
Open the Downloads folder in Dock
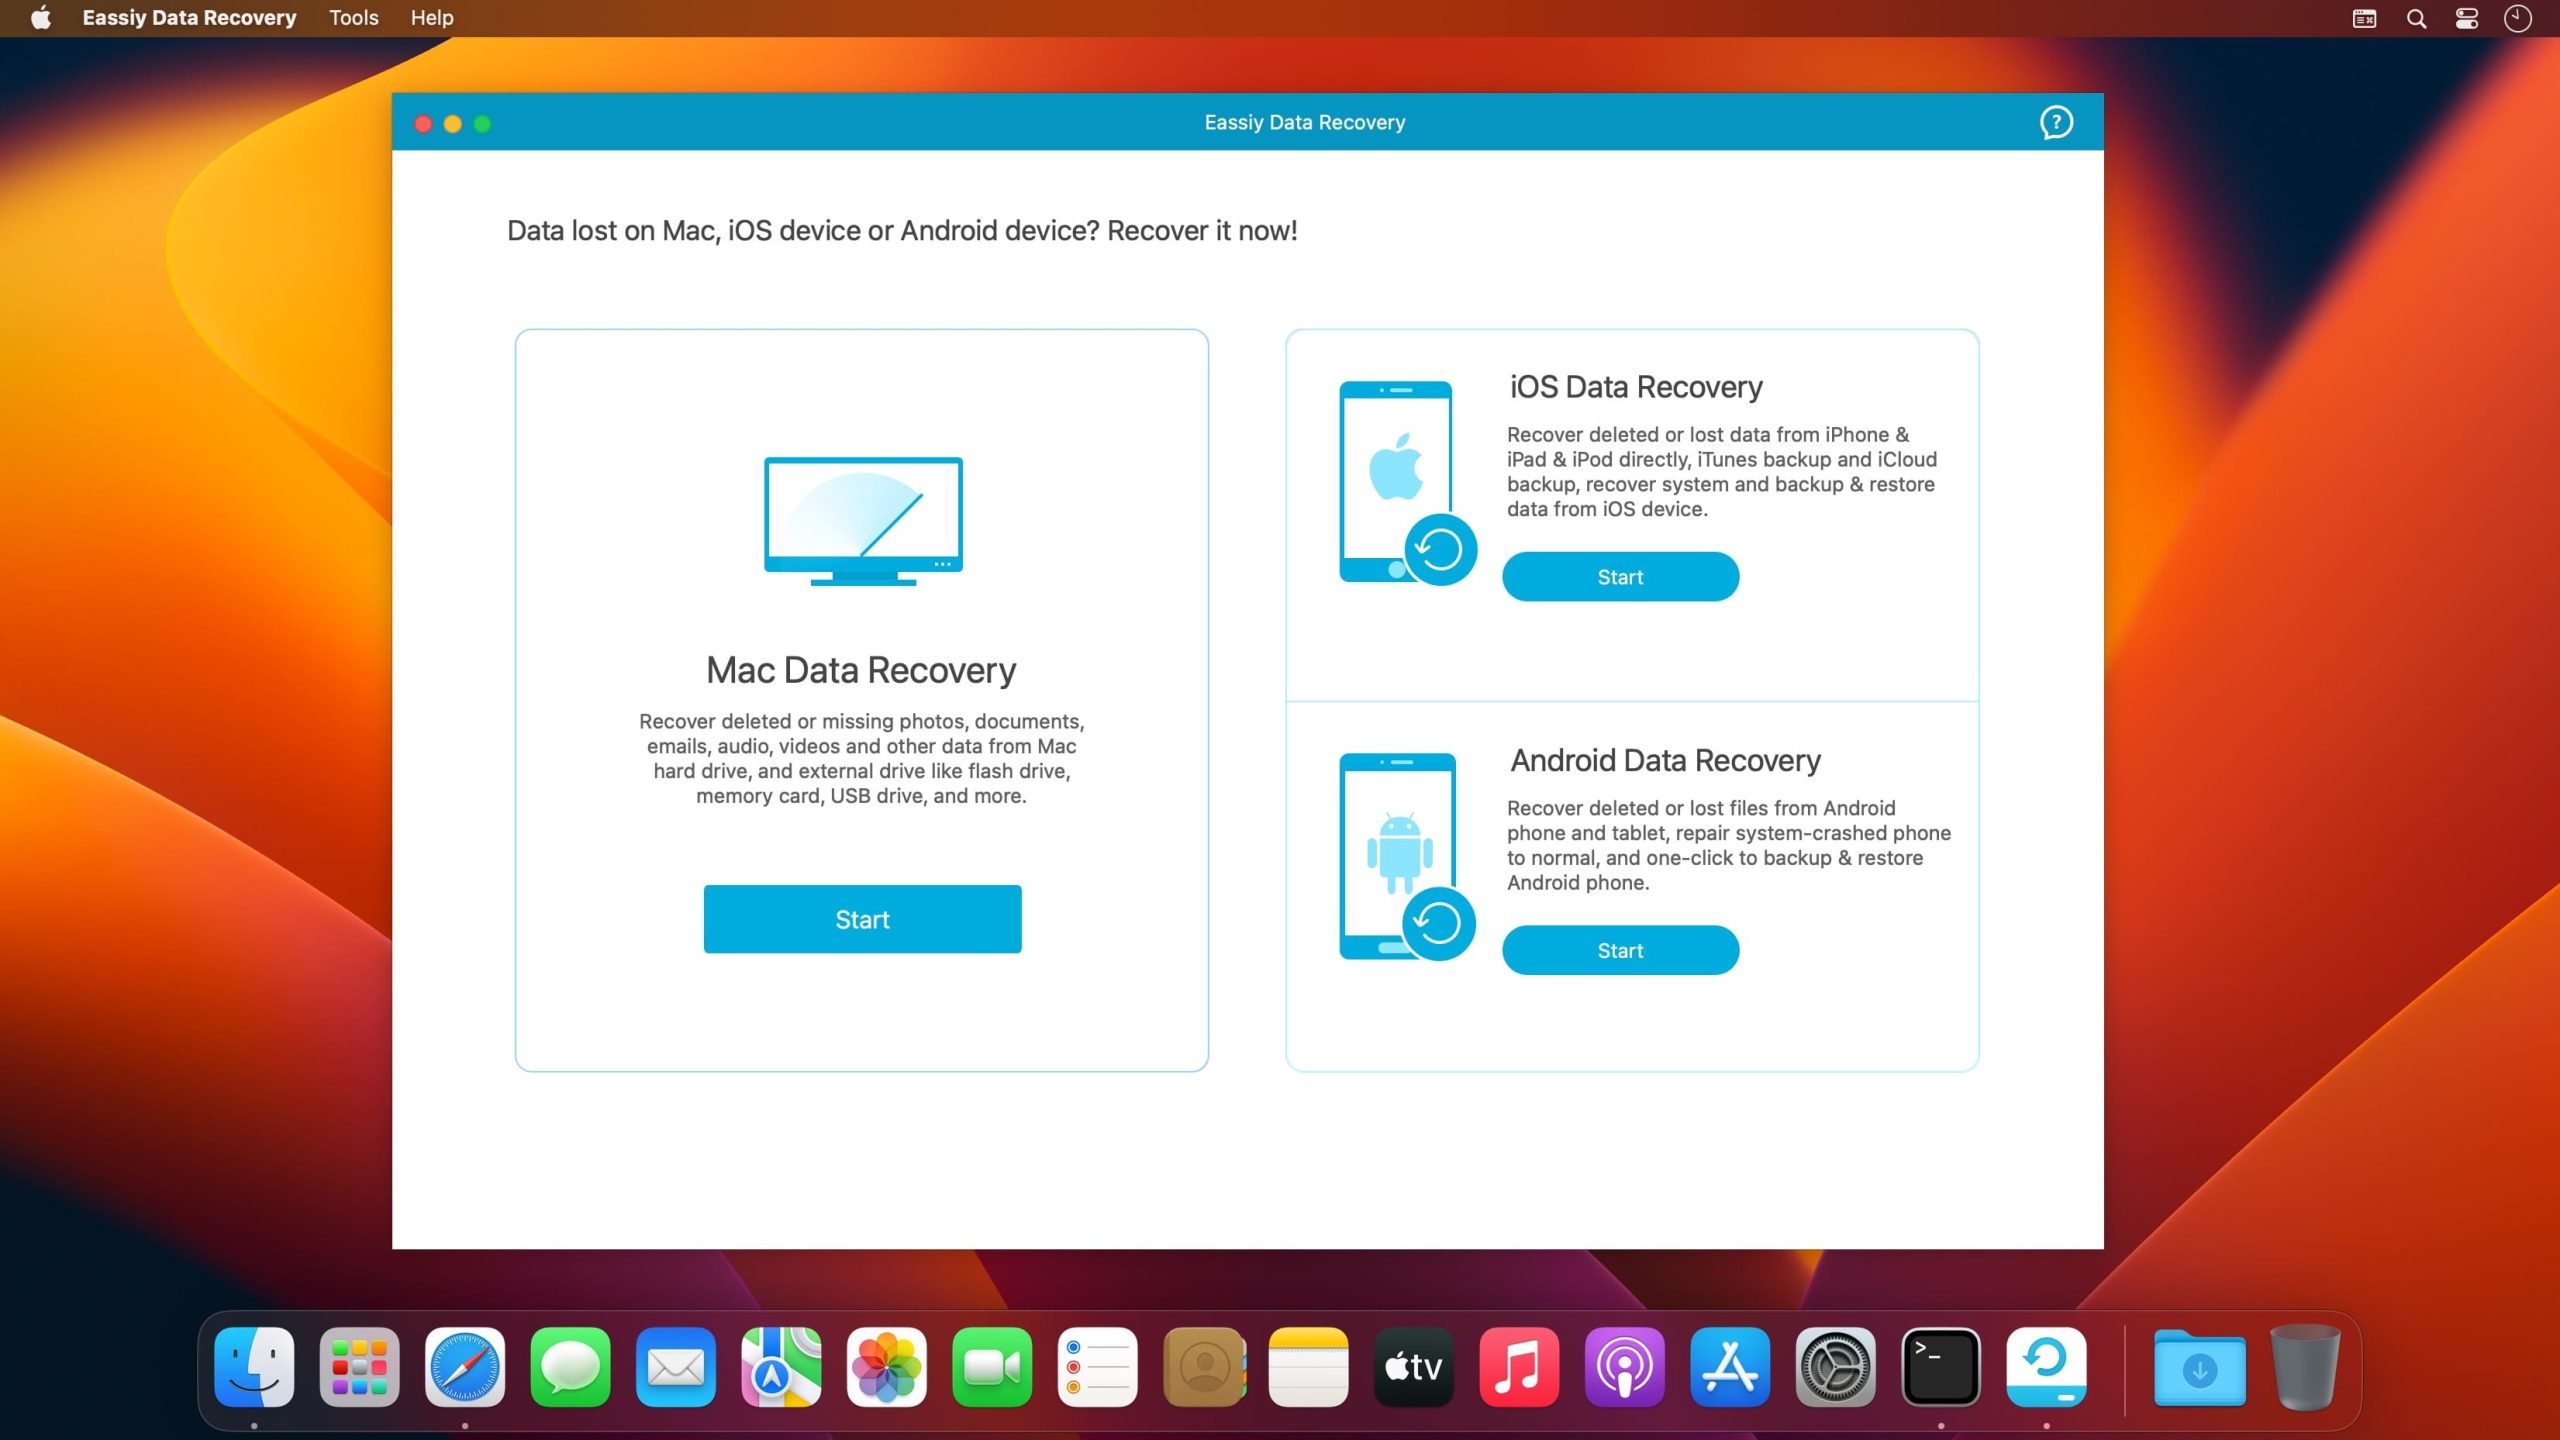click(2200, 1367)
